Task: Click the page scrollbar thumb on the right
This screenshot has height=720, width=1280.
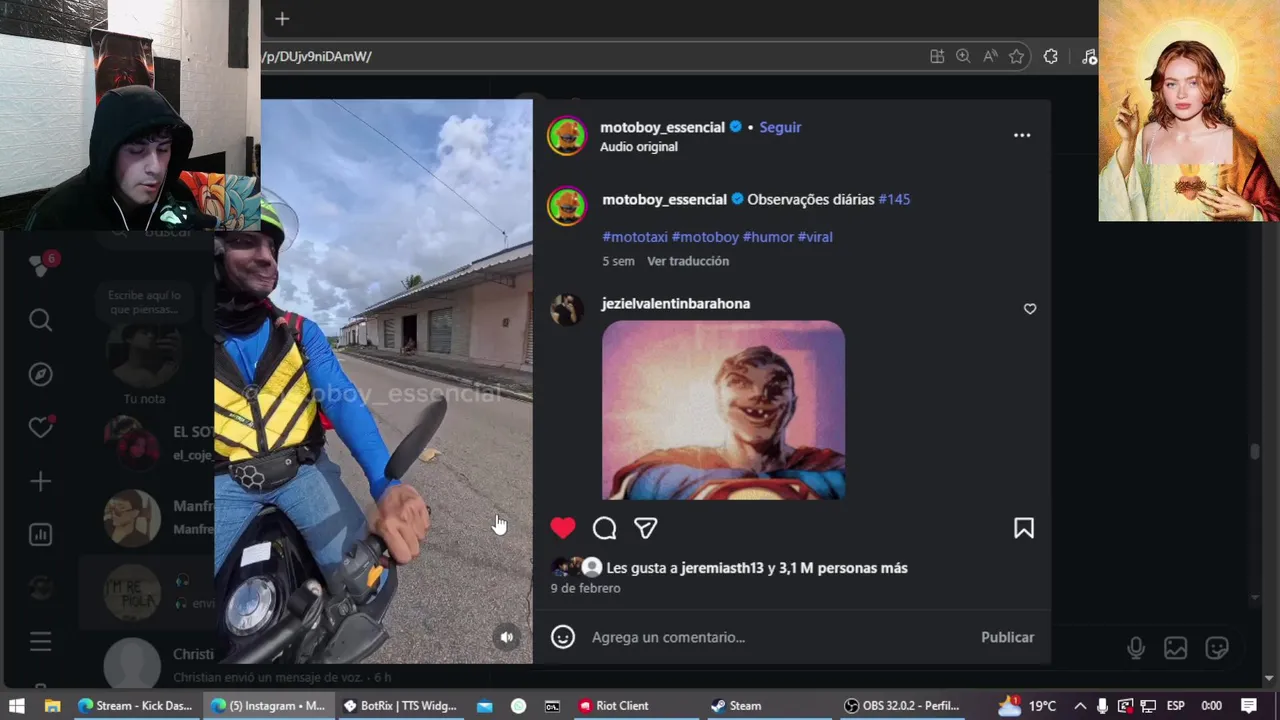Action: (x=1255, y=452)
